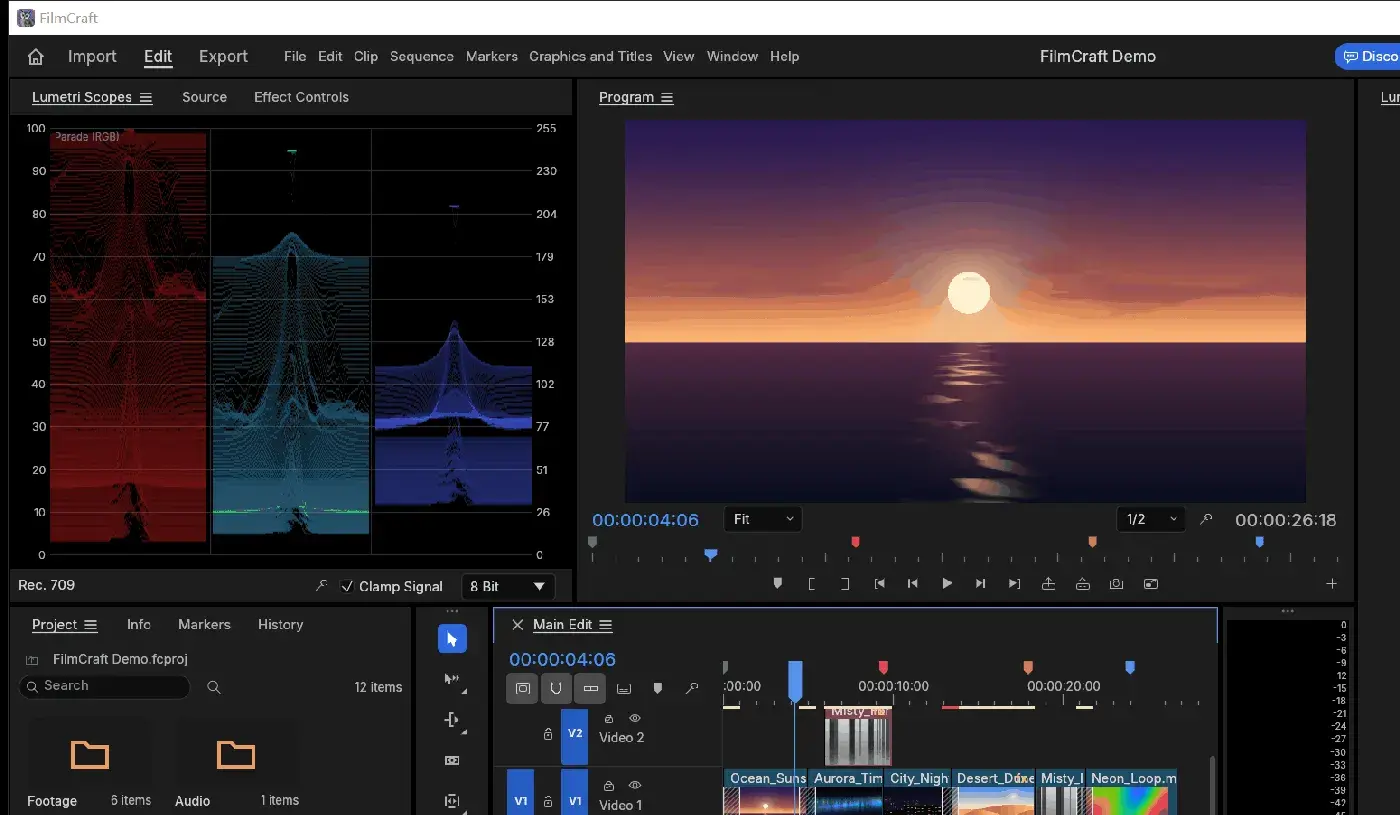Toggle snapping magnet in timeline
The image size is (1400, 815).
pyautogui.click(x=557, y=688)
